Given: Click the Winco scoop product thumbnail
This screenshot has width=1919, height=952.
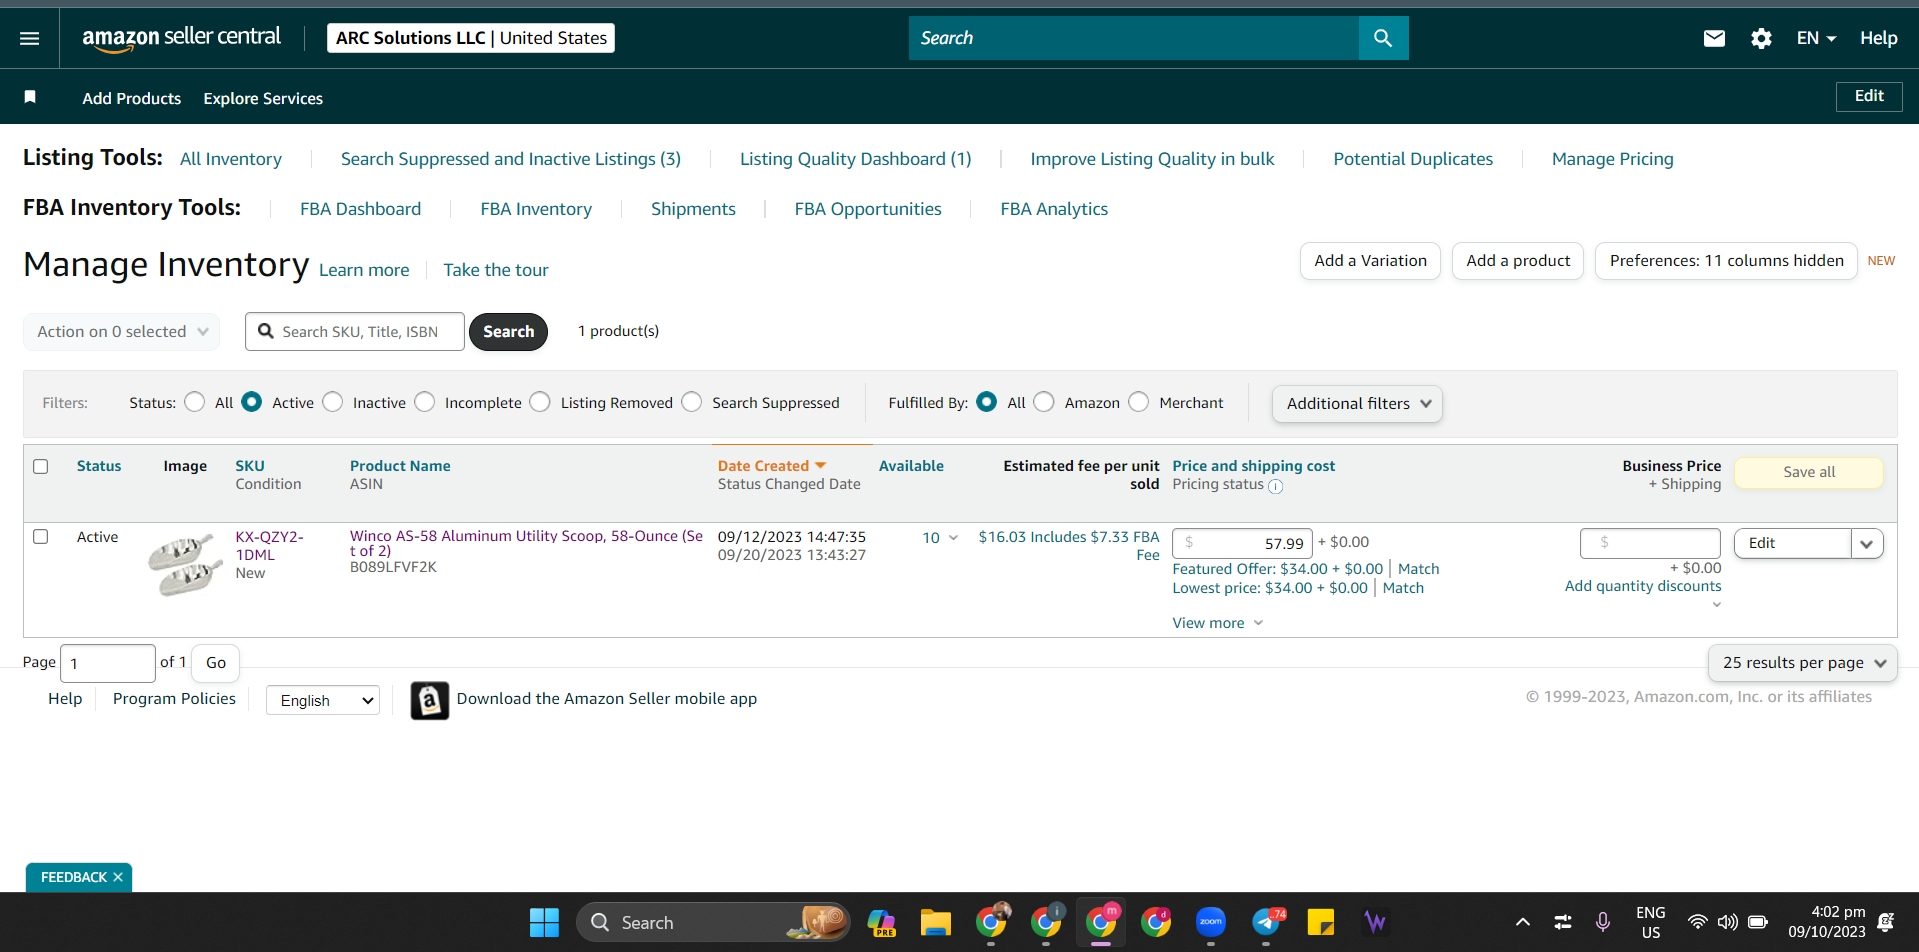Looking at the screenshot, I should tap(185, 564).
